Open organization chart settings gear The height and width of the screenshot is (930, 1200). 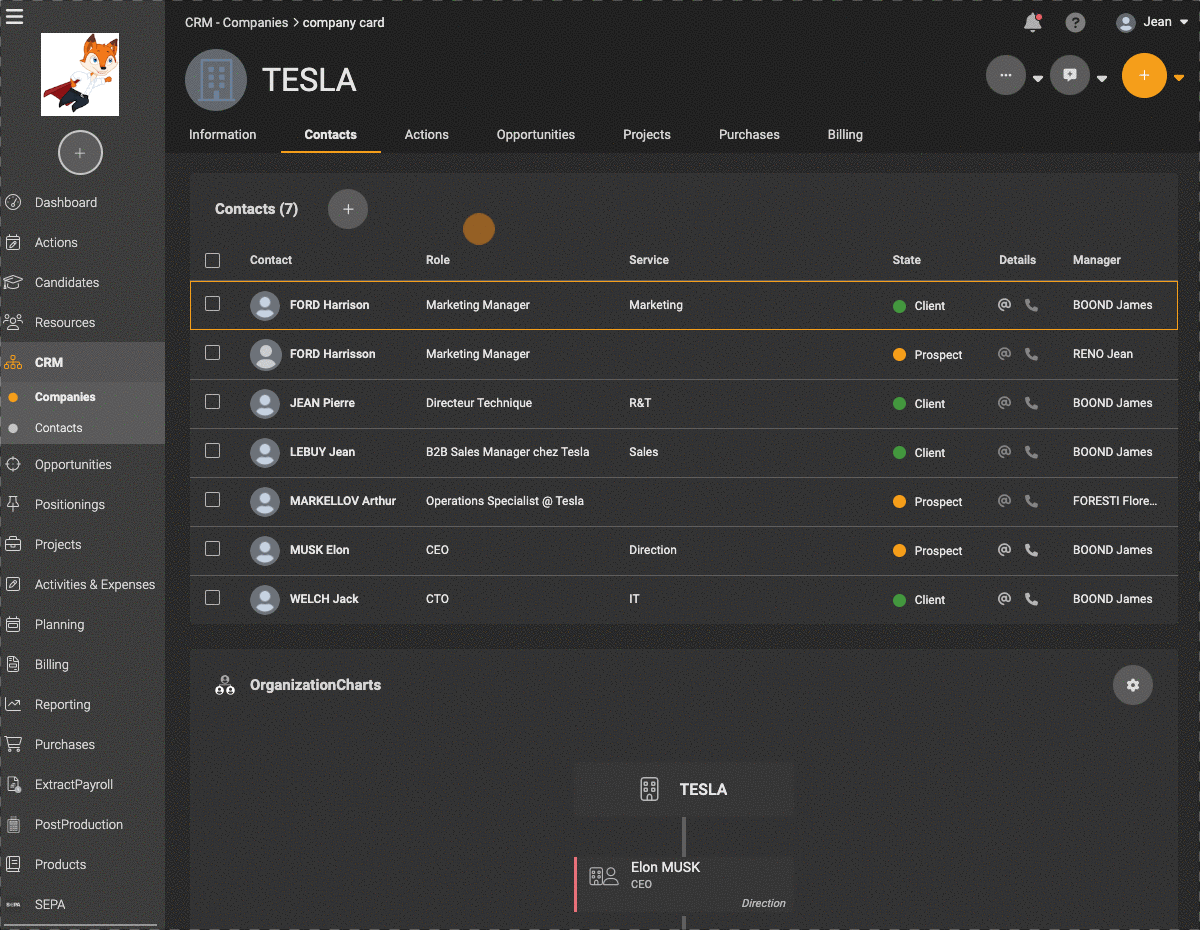pos(1133,685)
